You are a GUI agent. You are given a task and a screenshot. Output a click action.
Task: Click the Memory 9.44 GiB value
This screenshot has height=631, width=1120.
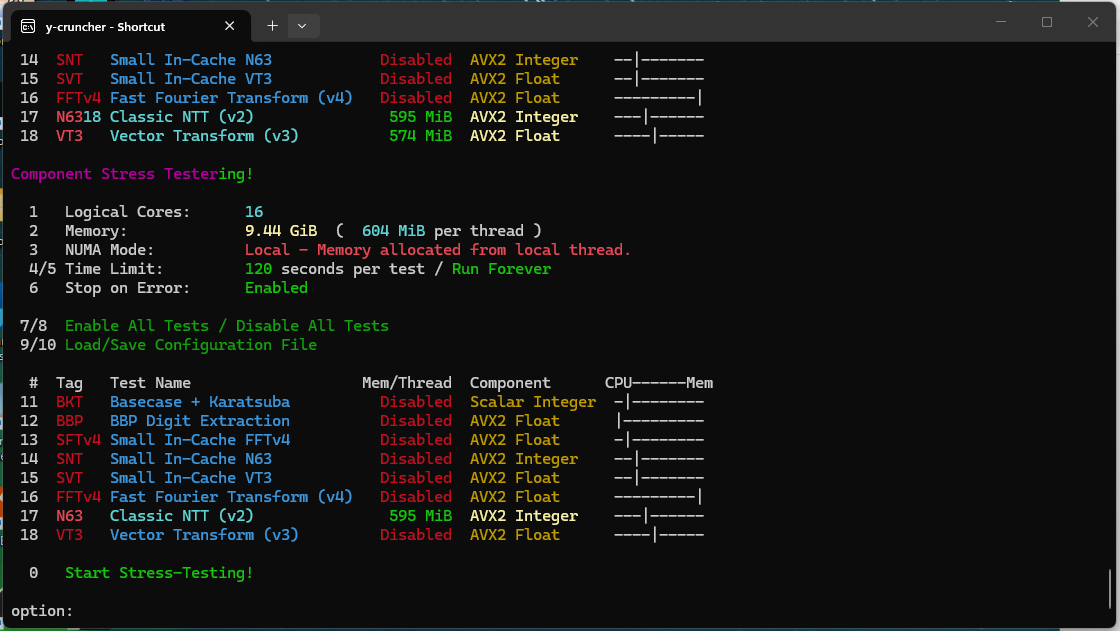(281, 231)
